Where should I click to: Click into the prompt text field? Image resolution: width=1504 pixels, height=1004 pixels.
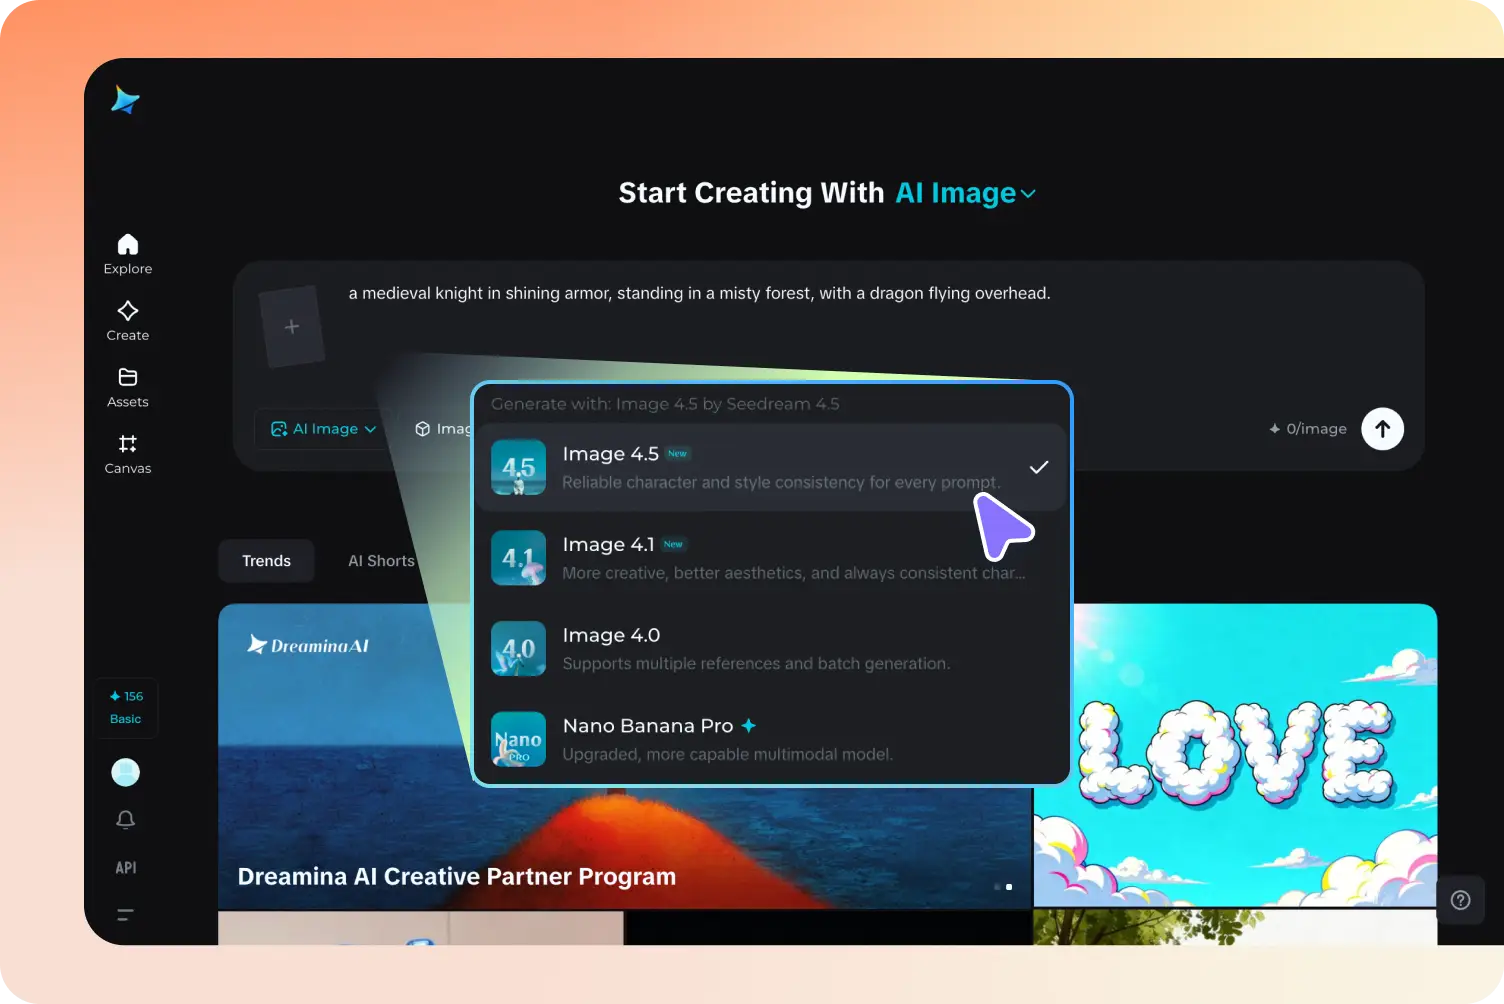(700, 293)
